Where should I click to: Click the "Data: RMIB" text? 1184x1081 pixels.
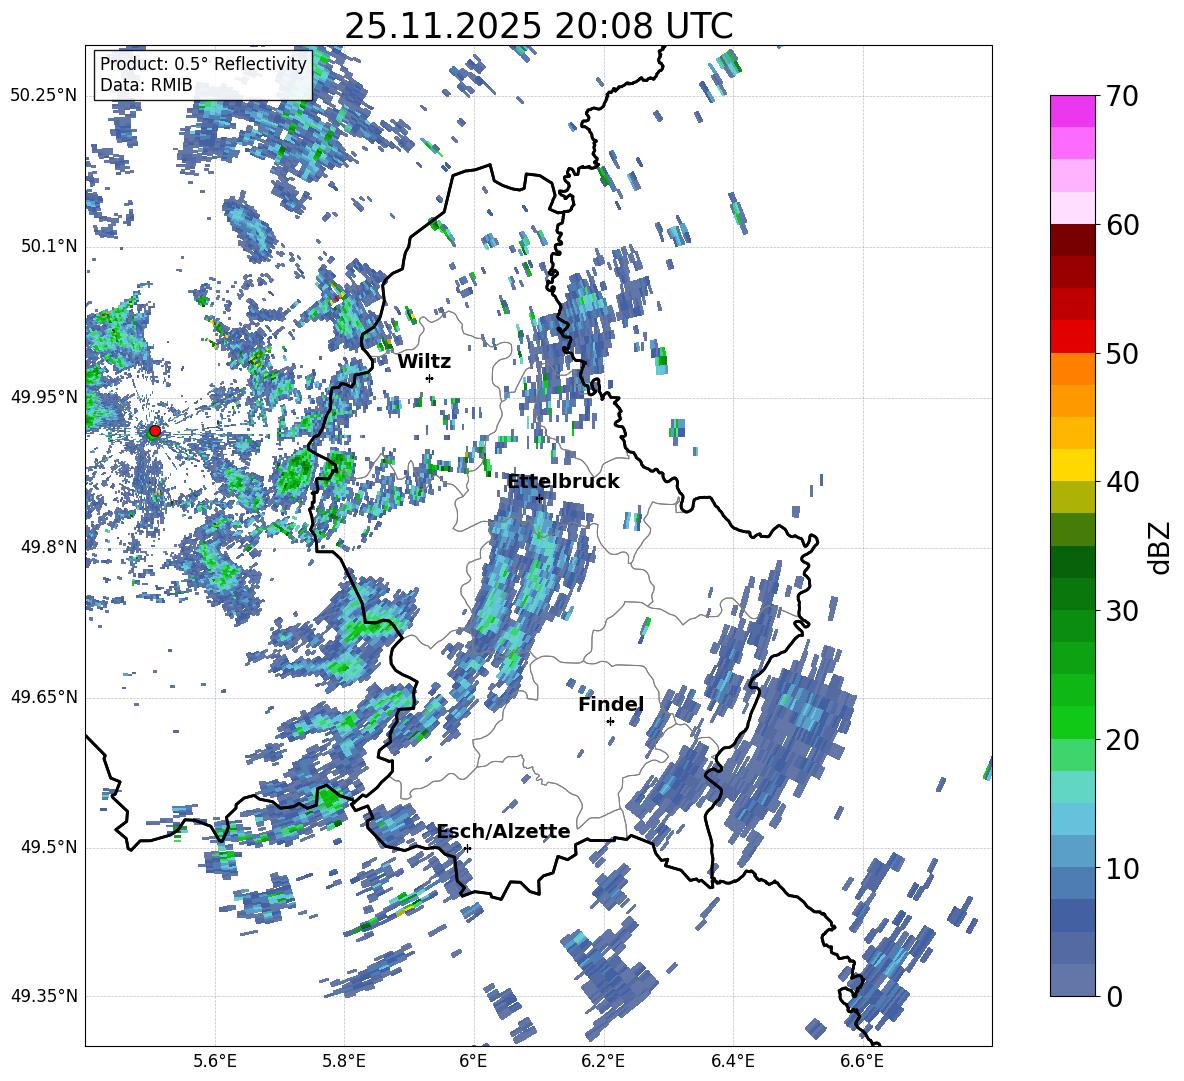pos(146,85)
